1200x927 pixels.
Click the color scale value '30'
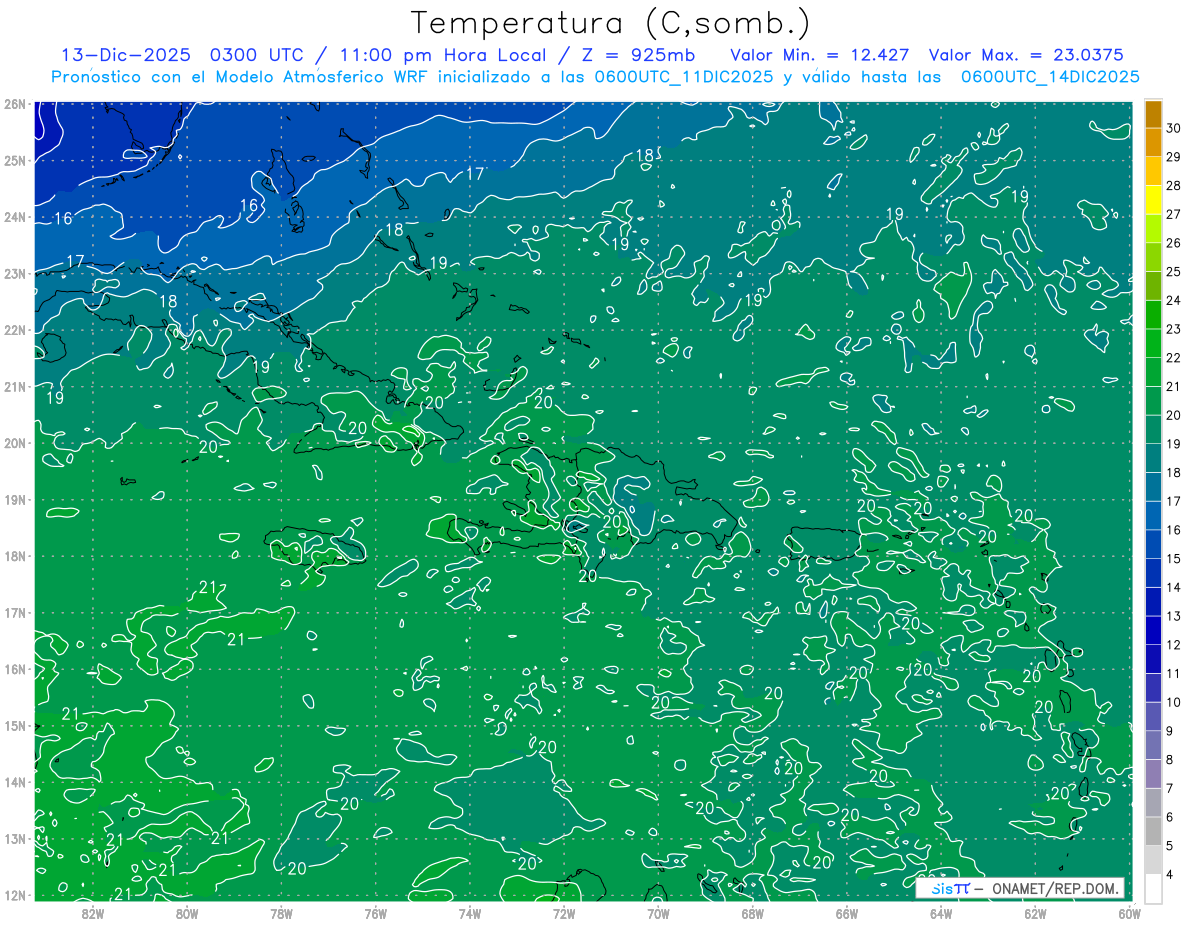coord(1174,128)
